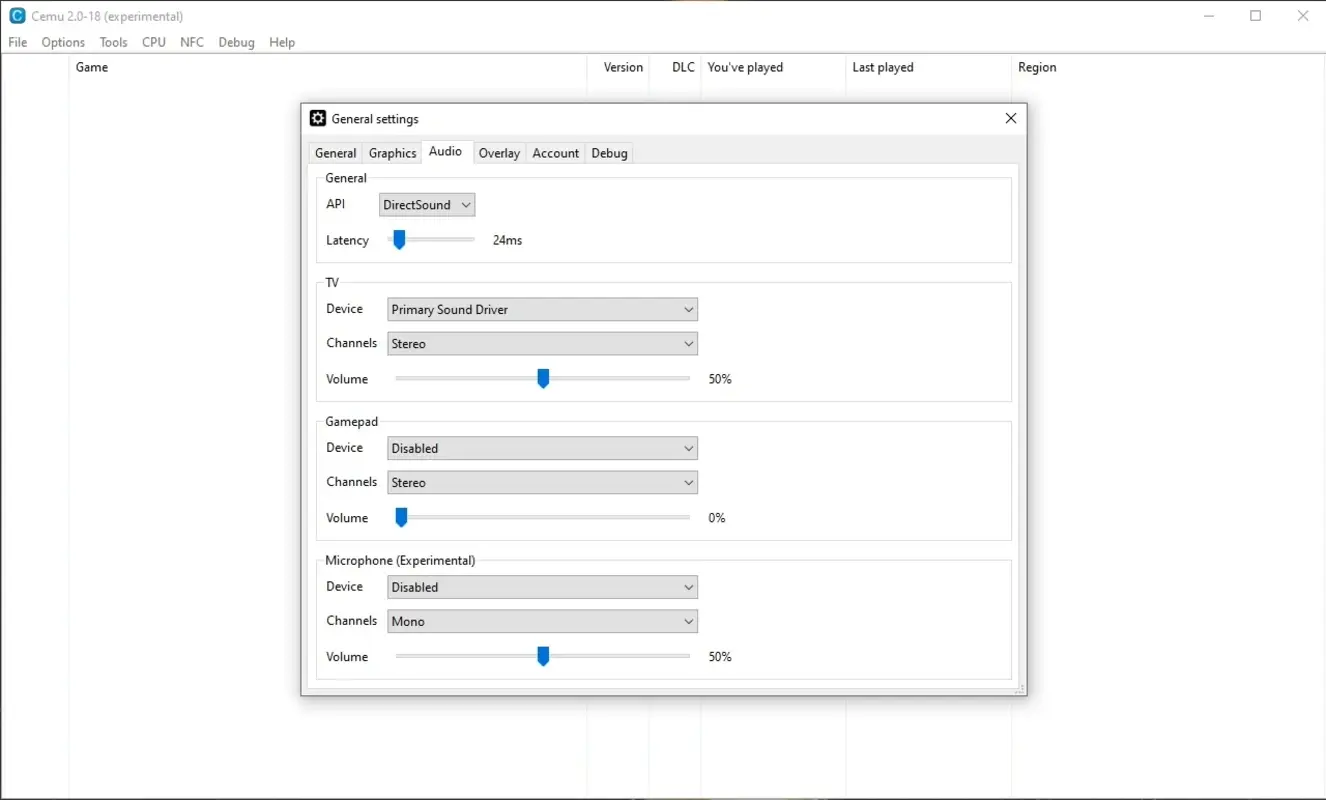The image size is (1326, 800).
Task: Click the Cemu application icon in titlebar
Action: tap(15, 15)
